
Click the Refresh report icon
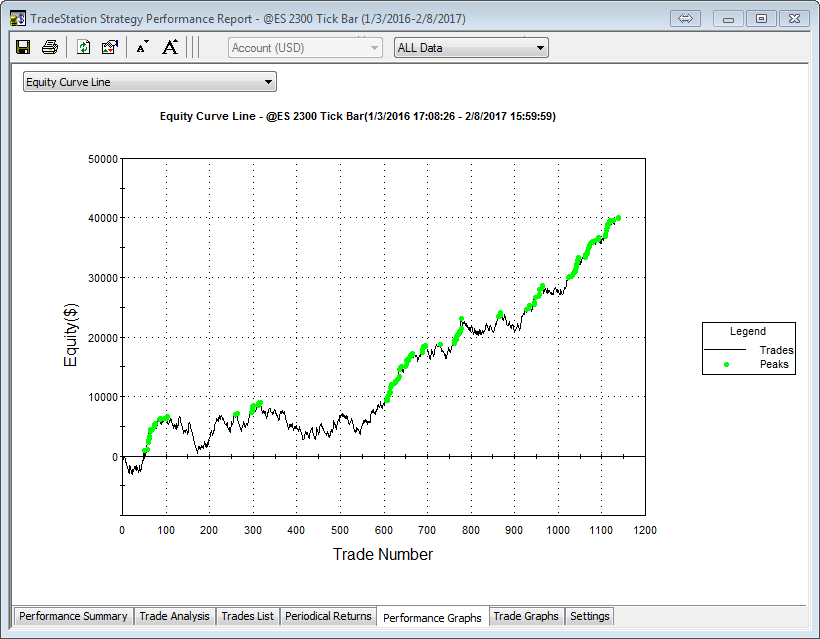84,47
